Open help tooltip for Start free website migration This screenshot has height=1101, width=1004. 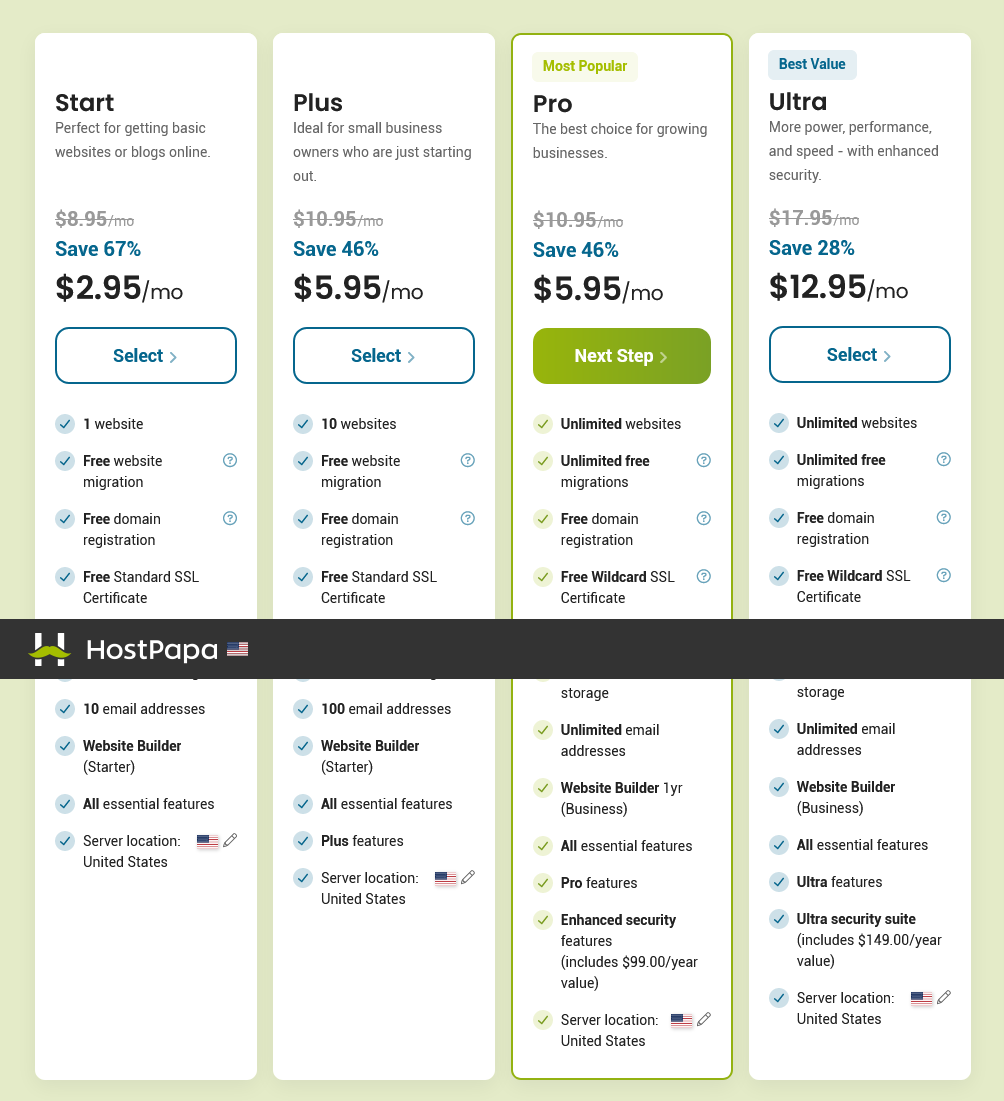click(x=230, y=461)
